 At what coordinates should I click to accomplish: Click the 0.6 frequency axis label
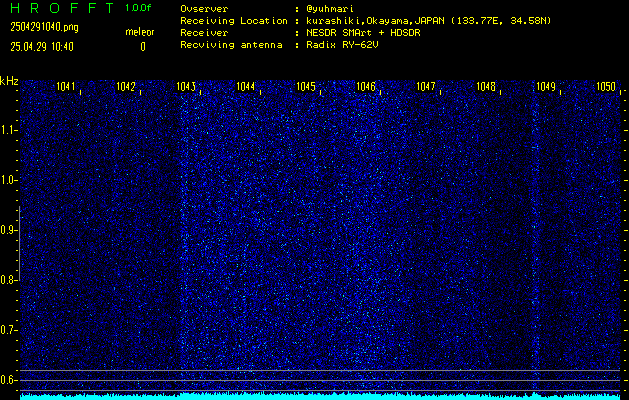pyautogui.click(x=7, y=380)
